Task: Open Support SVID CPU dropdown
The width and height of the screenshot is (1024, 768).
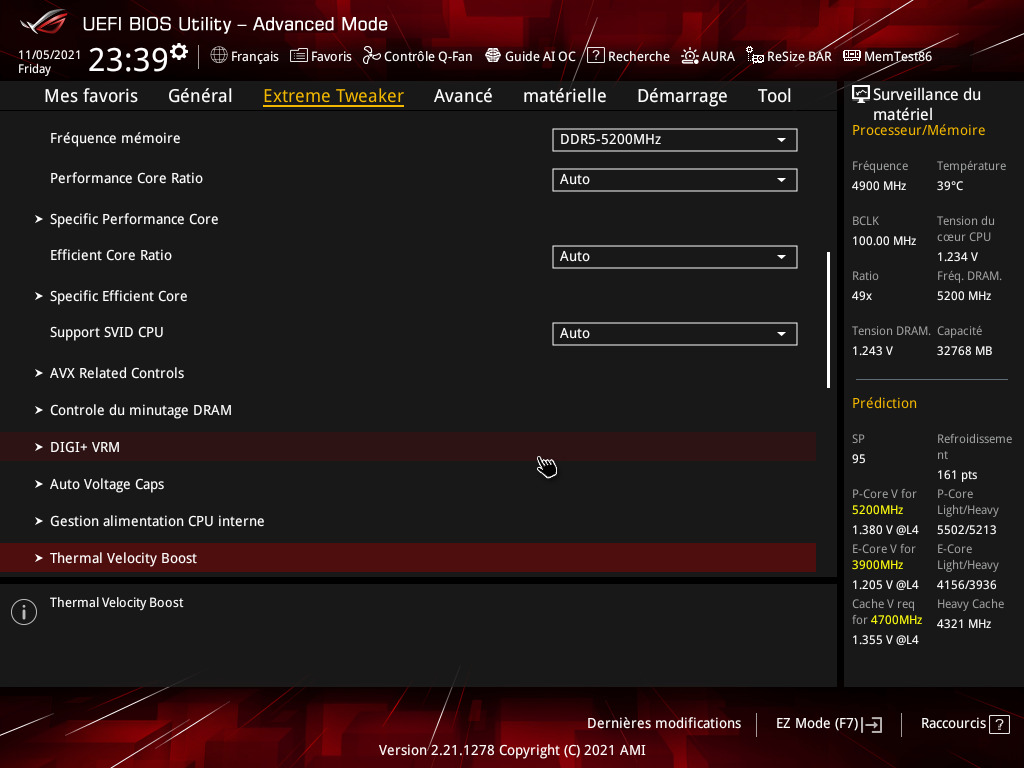Action: click(674, 334)
